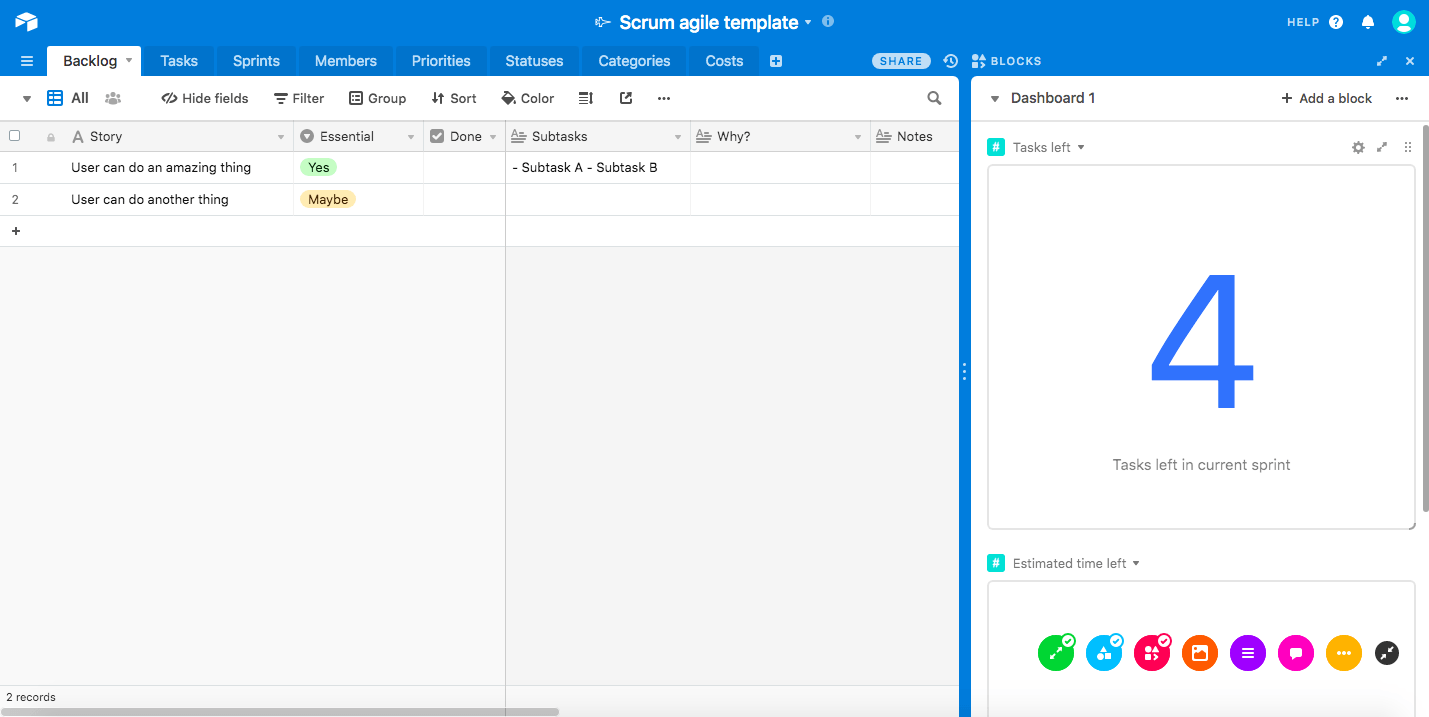The height and width of the screenshot is (717, 1429).
Task: Switch to the Priorities tab
Action: (441, 61)
